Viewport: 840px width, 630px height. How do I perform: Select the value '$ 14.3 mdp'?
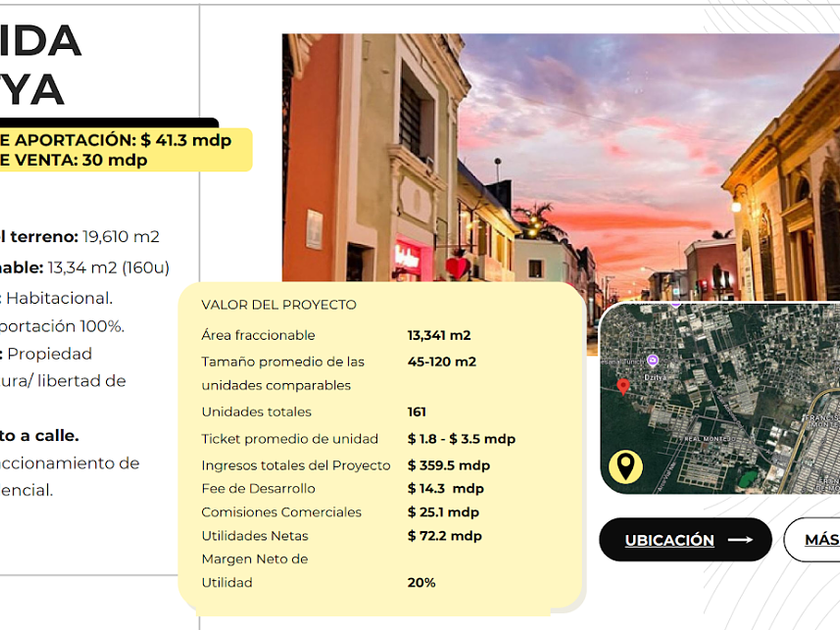point(445,489)
